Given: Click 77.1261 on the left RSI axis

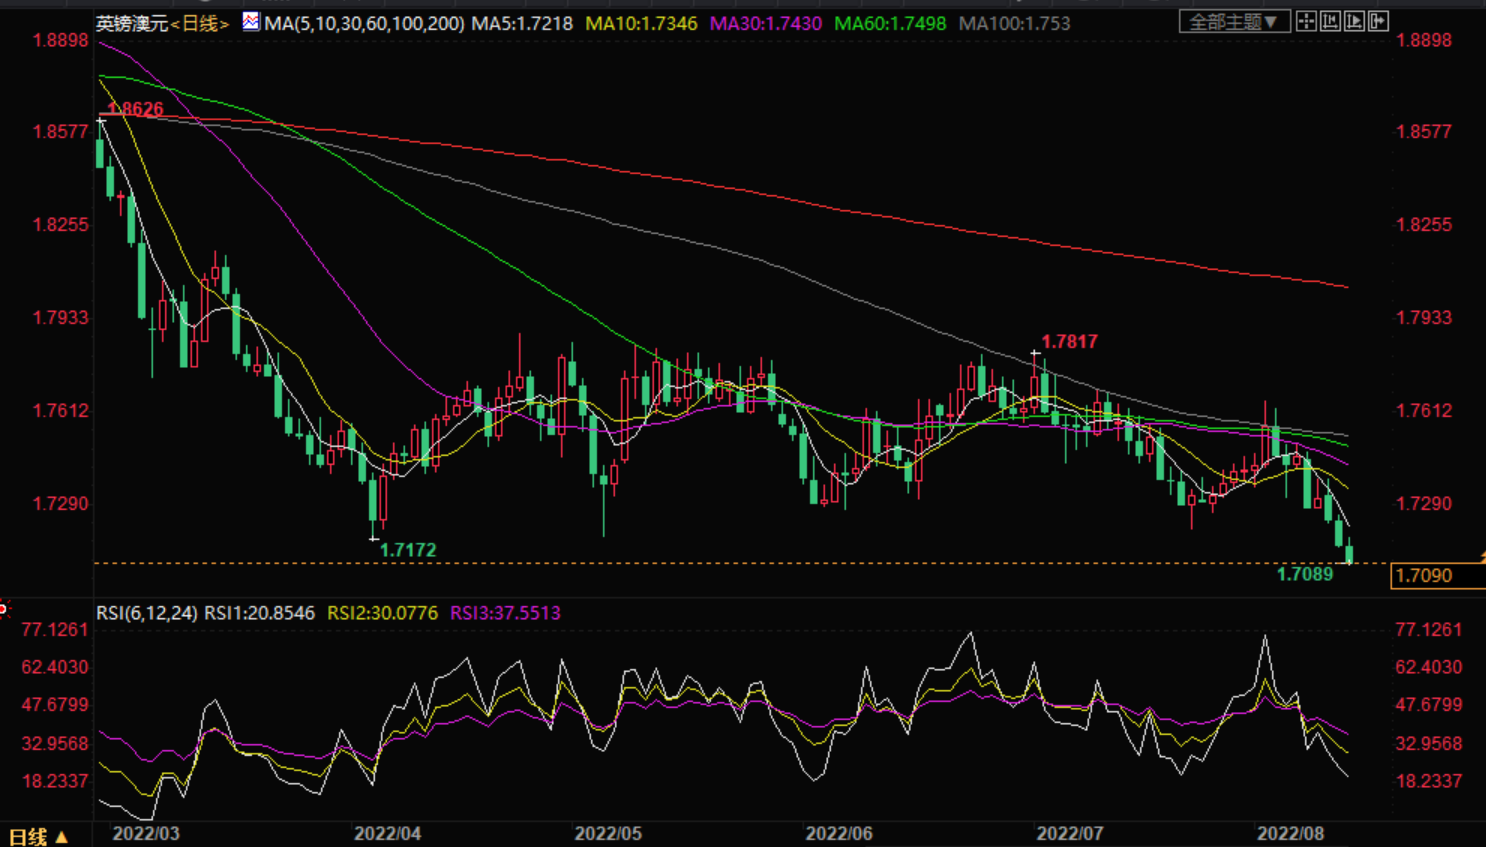Looking at the screenshot, I should [56, 629].
